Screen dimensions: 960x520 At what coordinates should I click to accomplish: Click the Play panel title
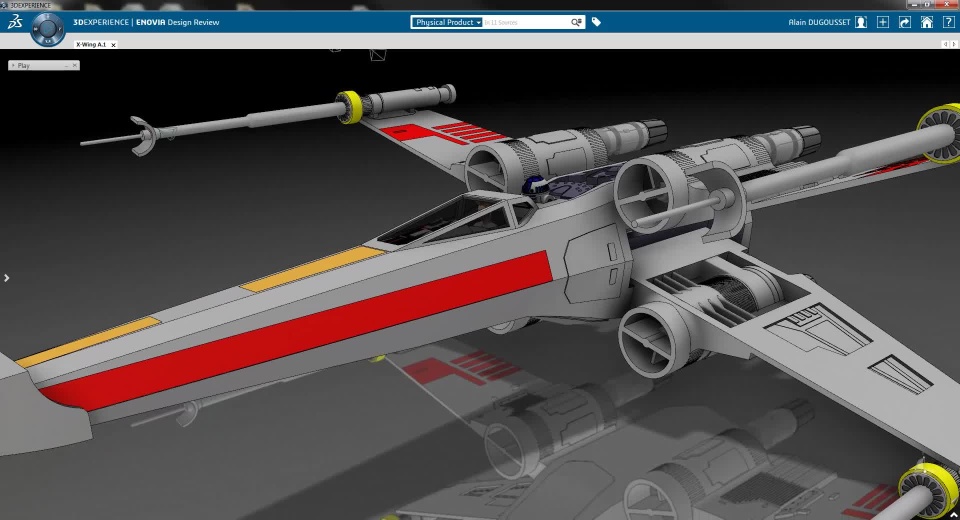(x=24, y=65)
